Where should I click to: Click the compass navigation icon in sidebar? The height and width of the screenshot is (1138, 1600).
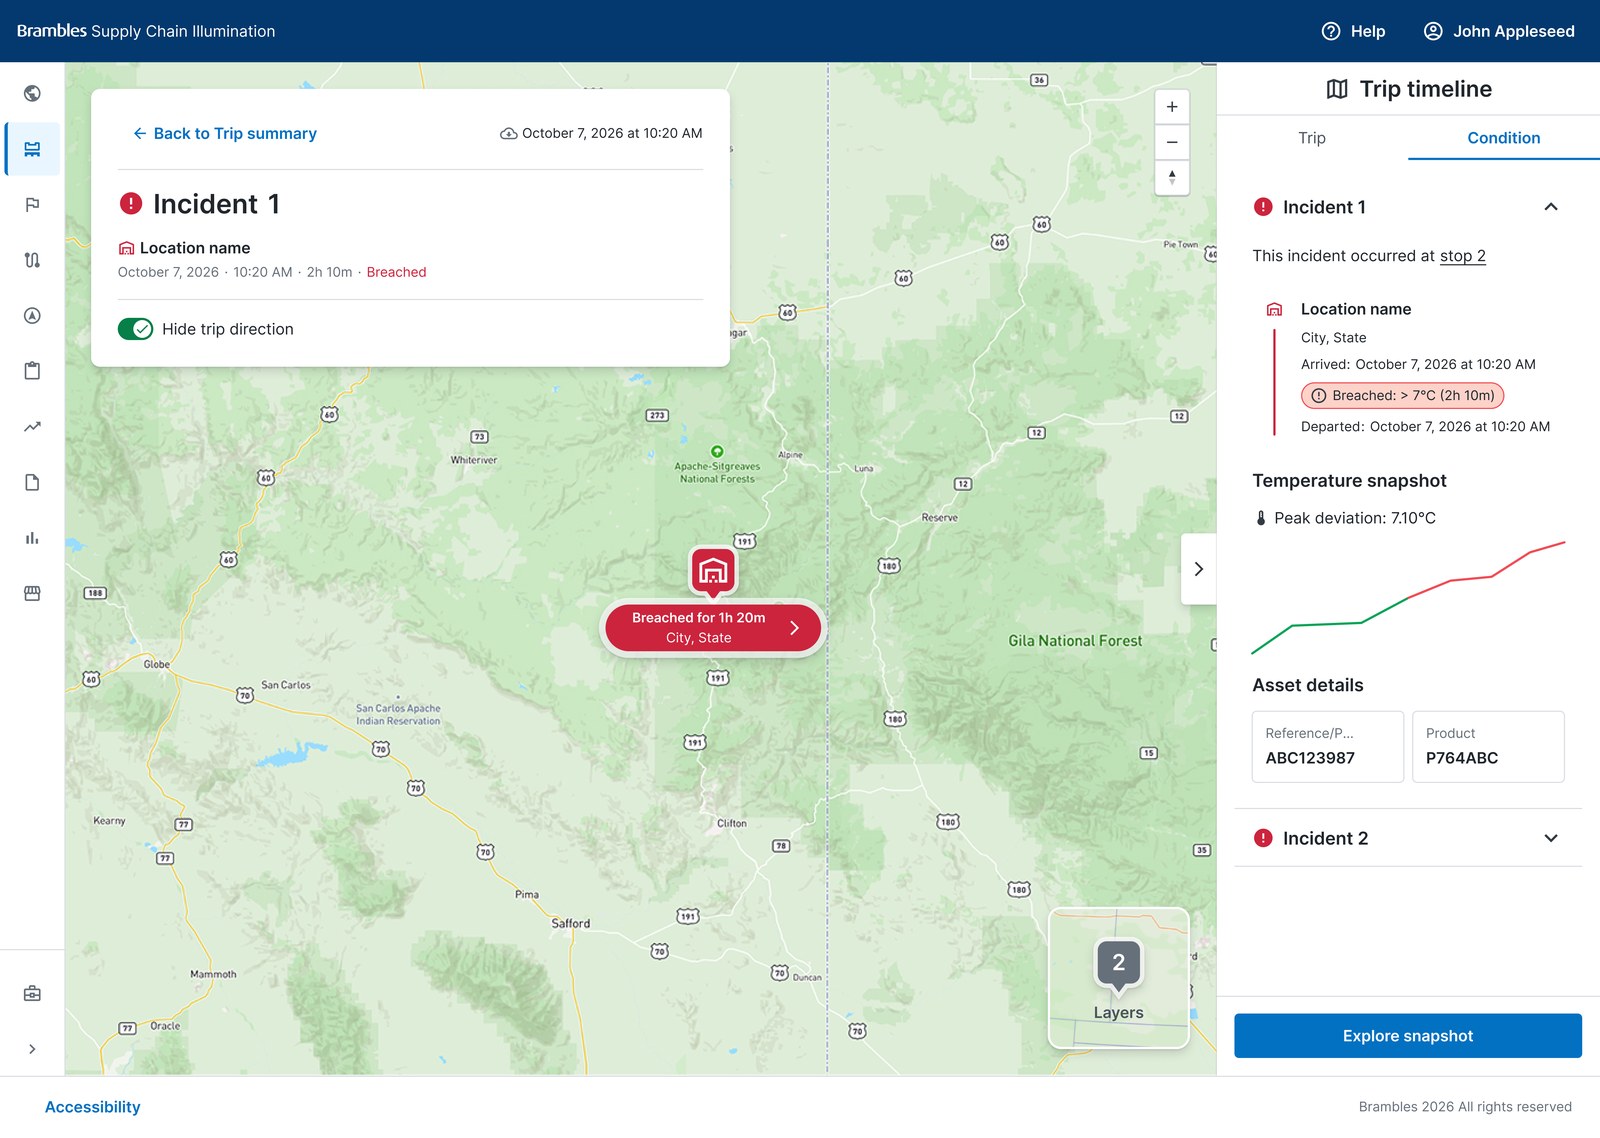tap(32, 316)
